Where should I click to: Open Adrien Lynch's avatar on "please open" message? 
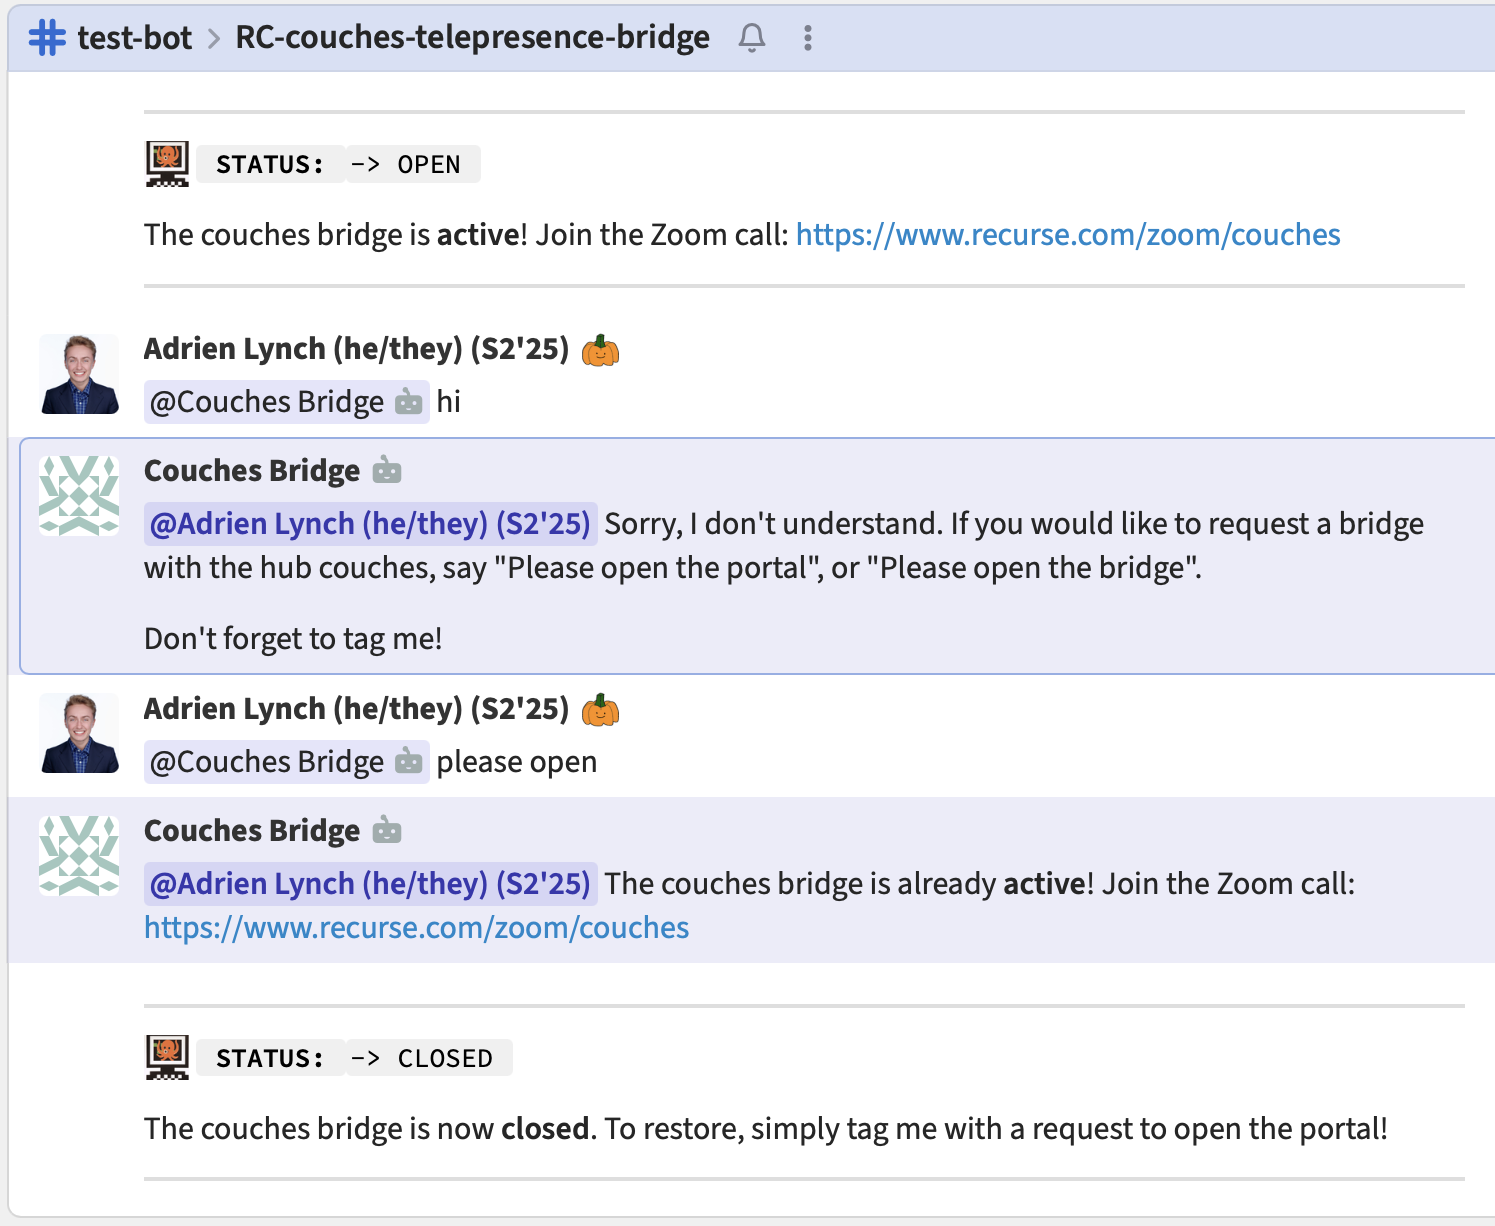79,734
